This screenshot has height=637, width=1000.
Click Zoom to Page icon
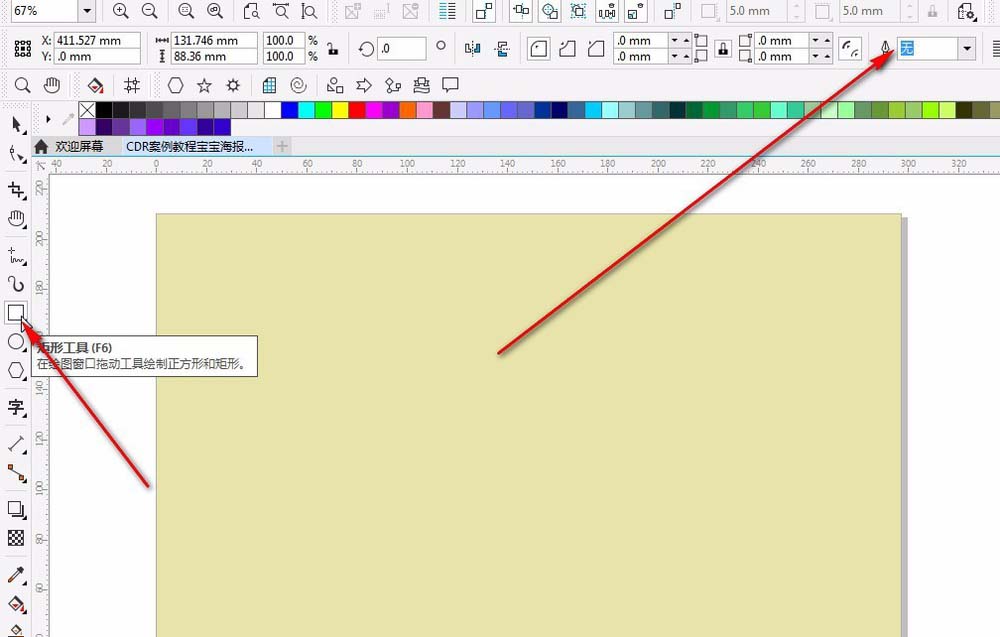pyautogui.click(x=251, y=11)
